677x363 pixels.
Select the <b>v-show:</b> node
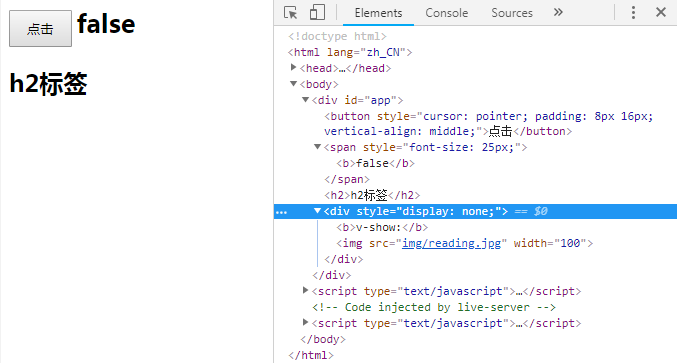tap(382, 227)
